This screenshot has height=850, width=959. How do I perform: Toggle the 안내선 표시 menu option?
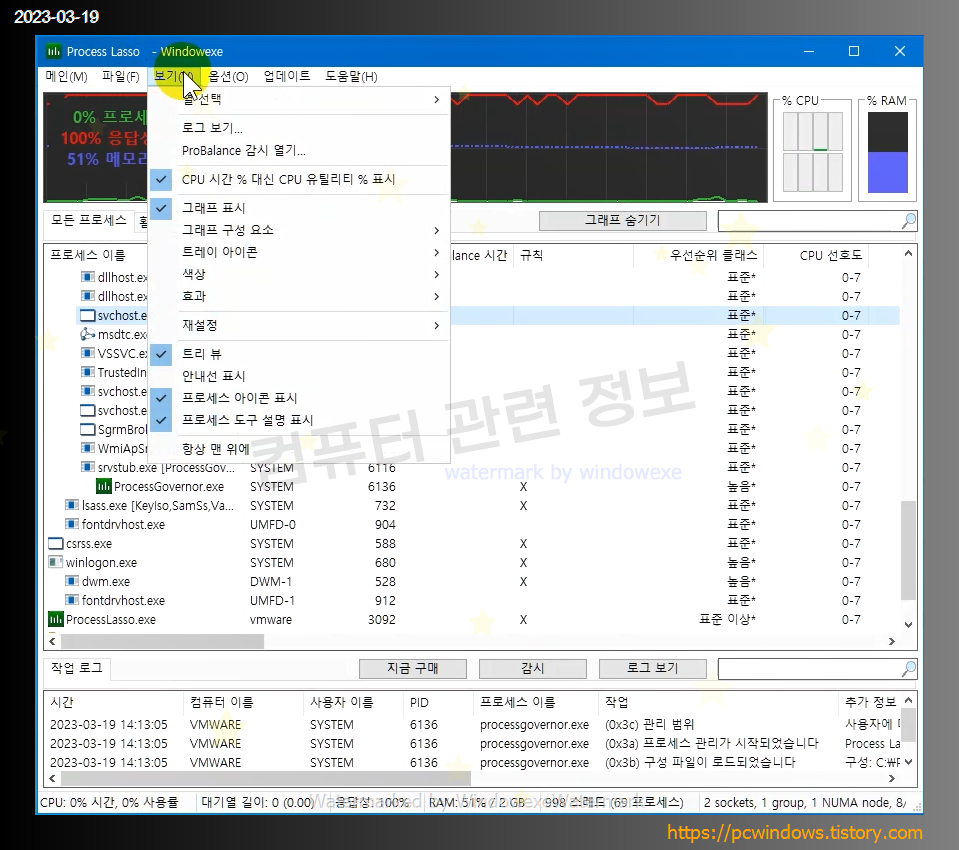click(300, 375)
